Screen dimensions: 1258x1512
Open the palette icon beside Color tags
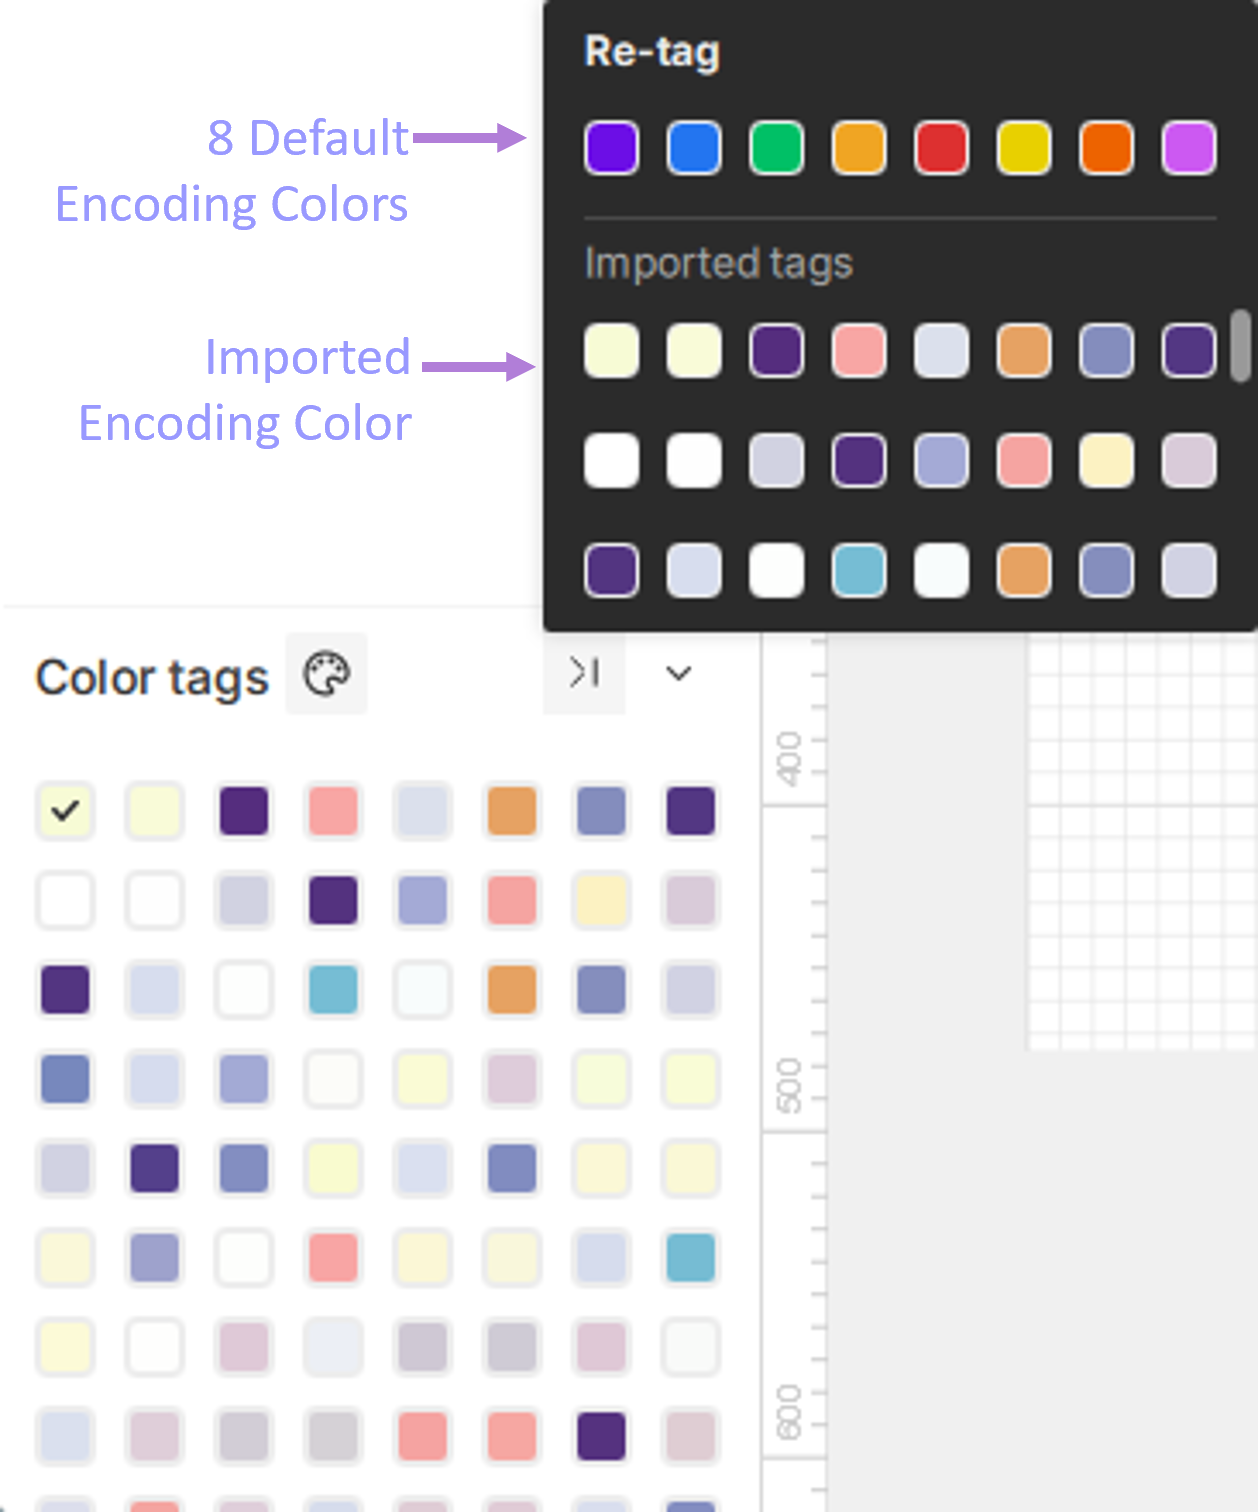[x=326, y=674]
